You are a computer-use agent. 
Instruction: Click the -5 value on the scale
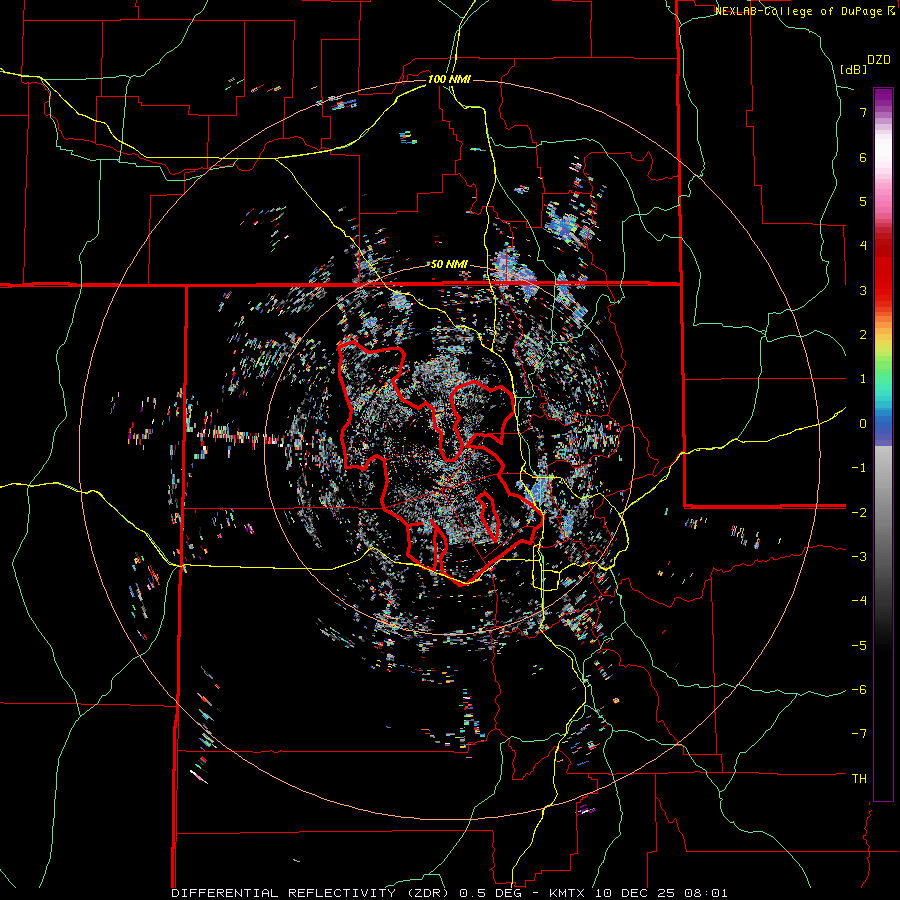click(x=859, y=645)
